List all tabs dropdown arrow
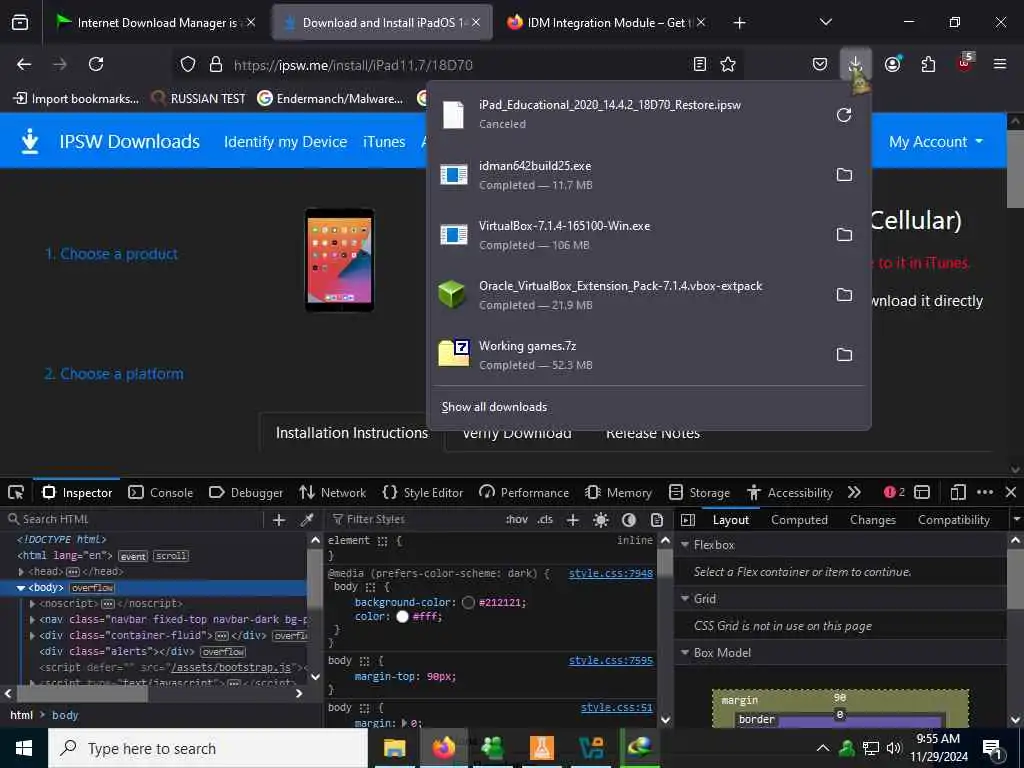 click(825, 22)
